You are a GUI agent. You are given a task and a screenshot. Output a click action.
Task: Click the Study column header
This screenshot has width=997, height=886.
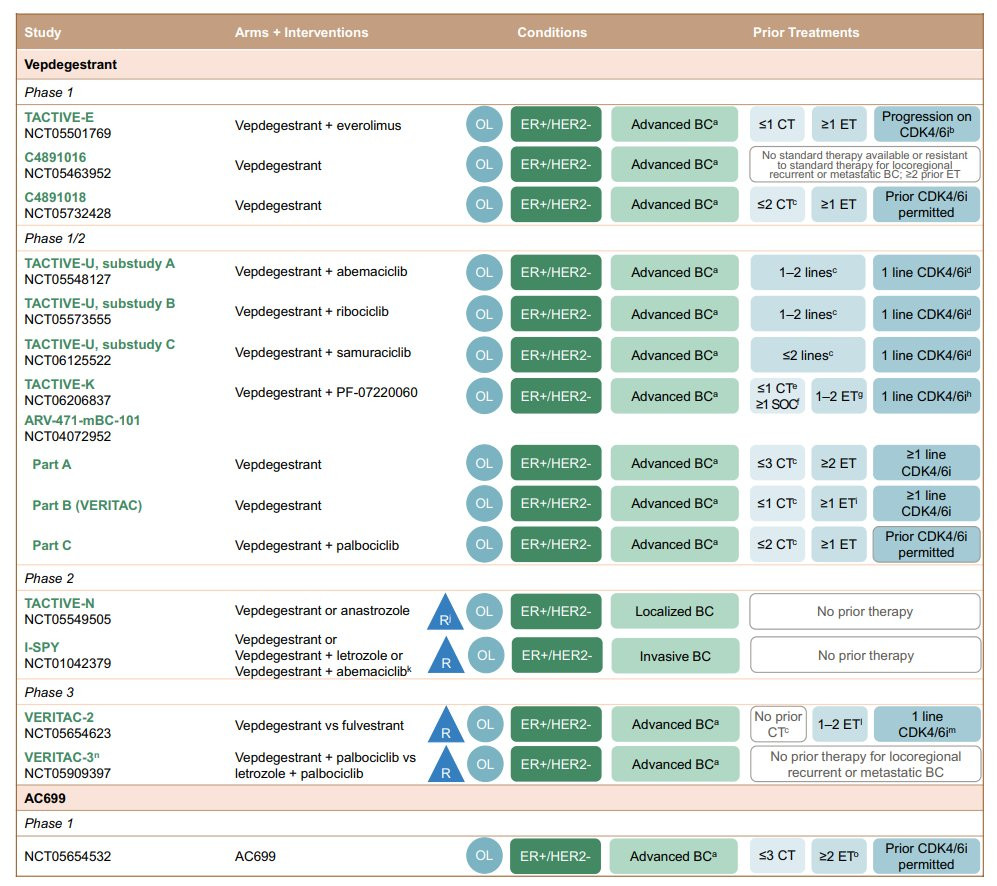pos(43,32)
